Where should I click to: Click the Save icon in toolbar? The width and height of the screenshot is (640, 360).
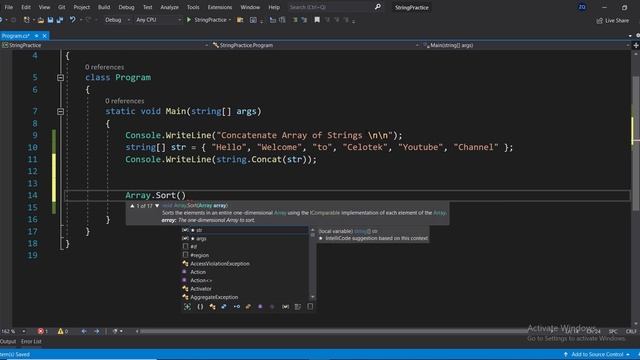[50, 20]
